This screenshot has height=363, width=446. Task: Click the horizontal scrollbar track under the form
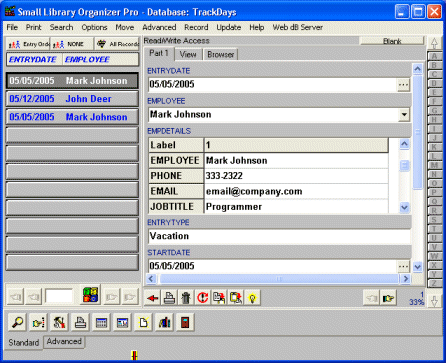[x=279, y=278]
